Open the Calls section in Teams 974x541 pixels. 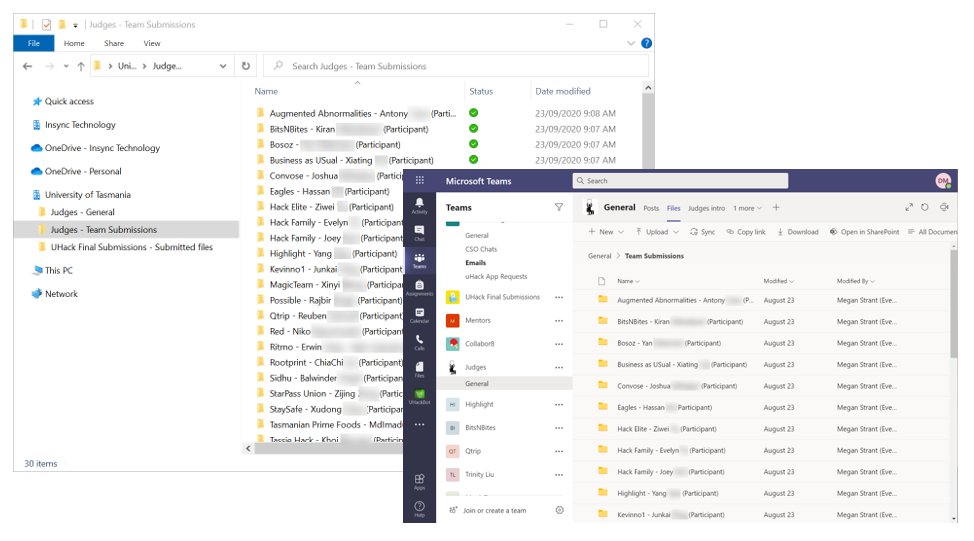coord(419,342)
